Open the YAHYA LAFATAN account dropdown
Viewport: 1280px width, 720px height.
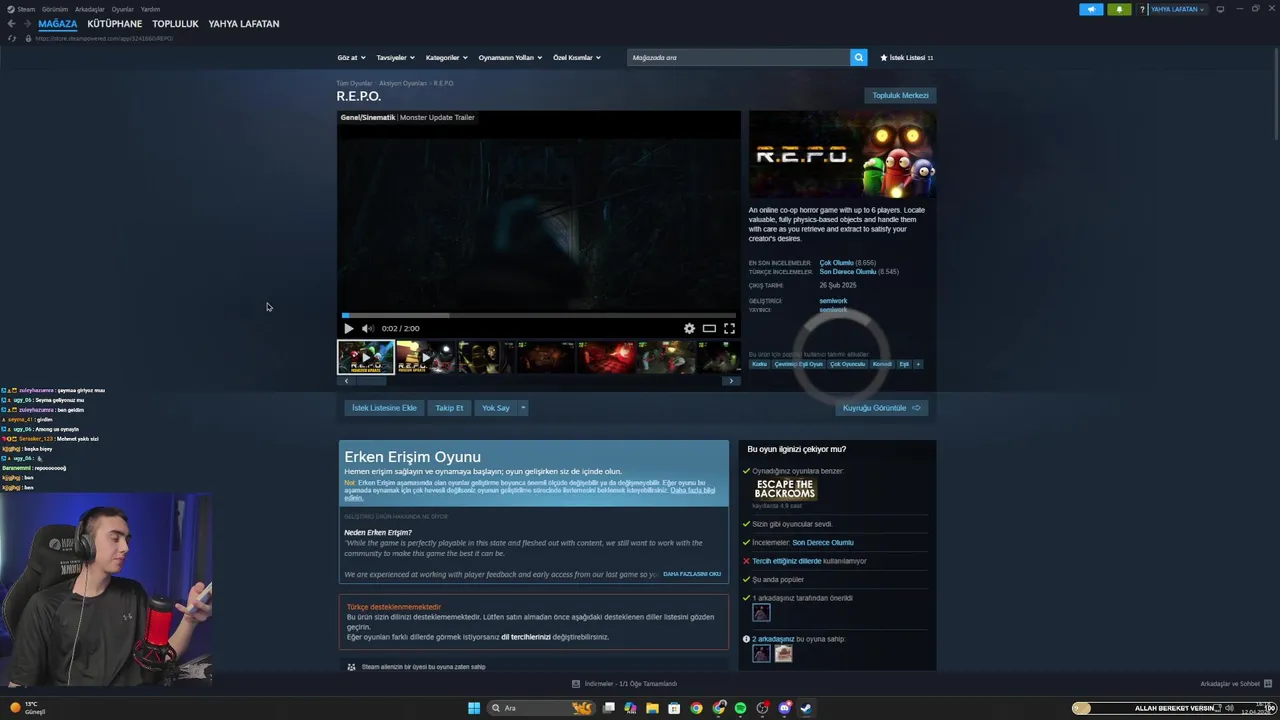point(1178,9)
